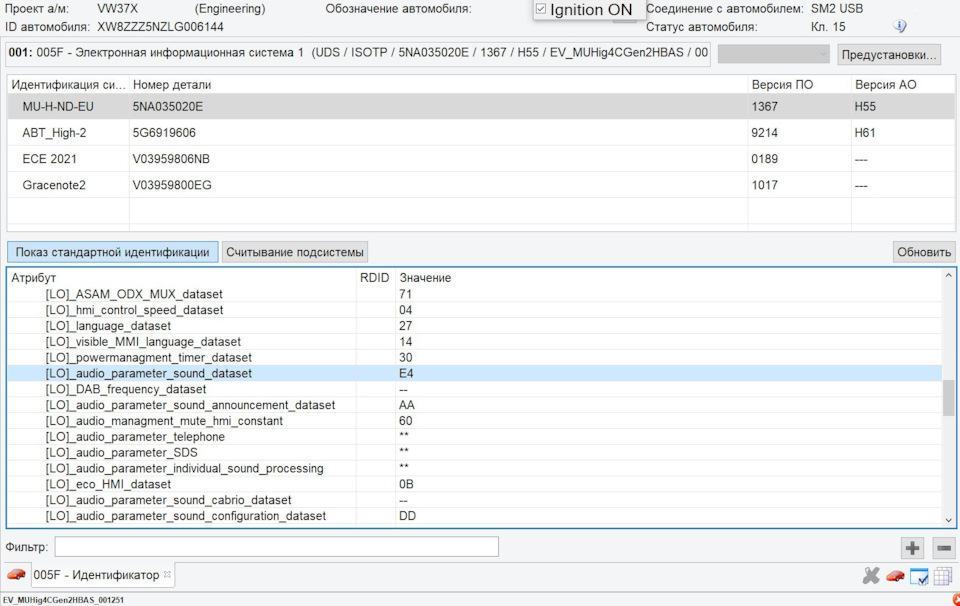Select [LO]_audio_managment_mute_hmi_constant row

pos(474,421)
